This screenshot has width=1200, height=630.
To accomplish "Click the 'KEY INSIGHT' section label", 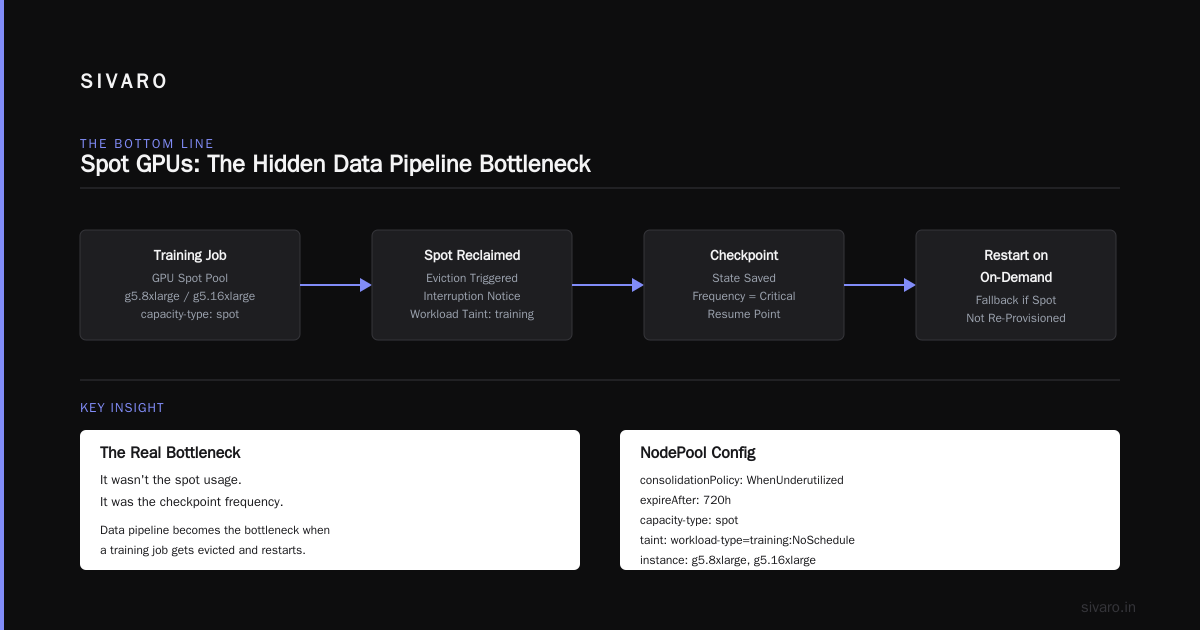I will pos(122,408).
